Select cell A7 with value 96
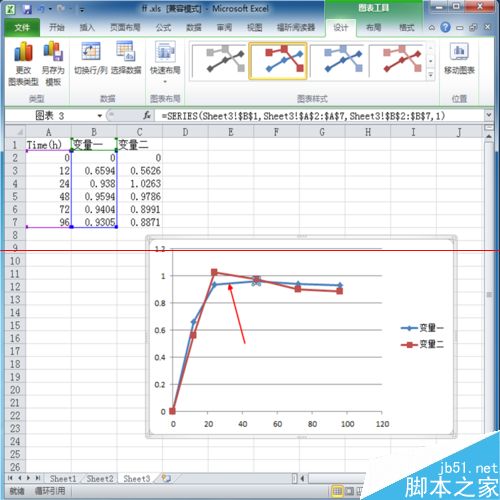500x500 pixels. click(x=48, y=222)
